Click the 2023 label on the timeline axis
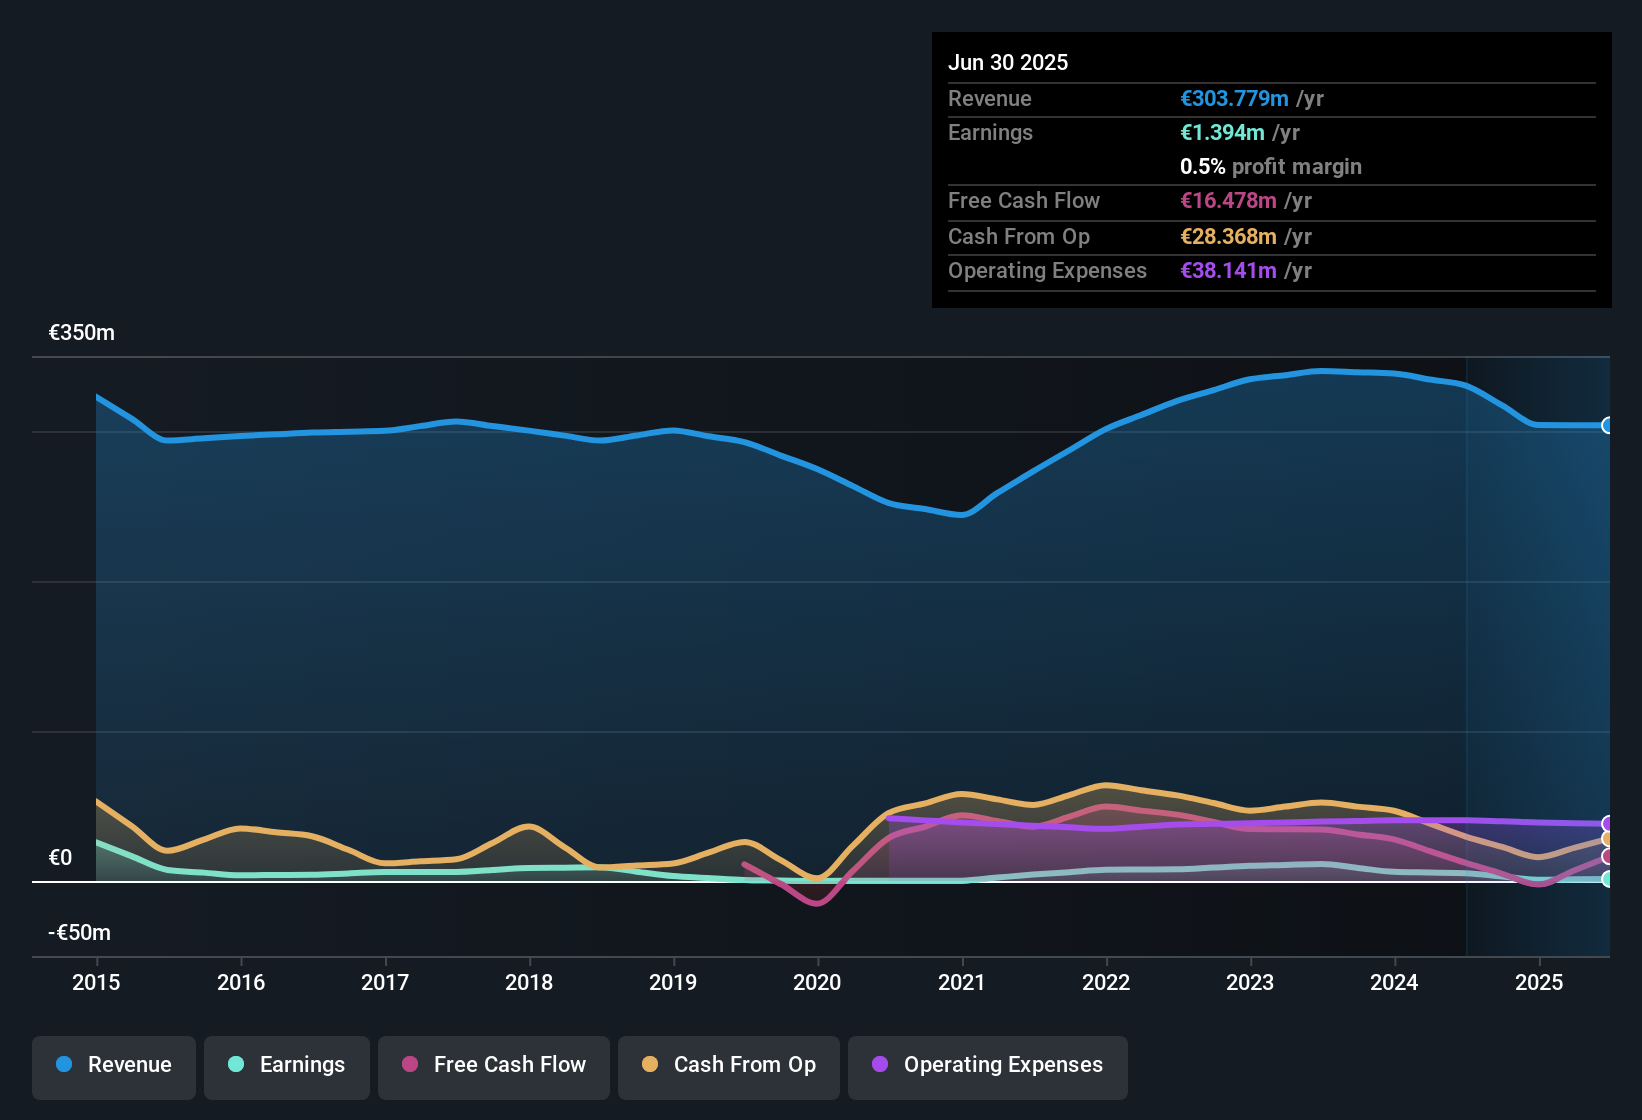 click(1250, 983)
